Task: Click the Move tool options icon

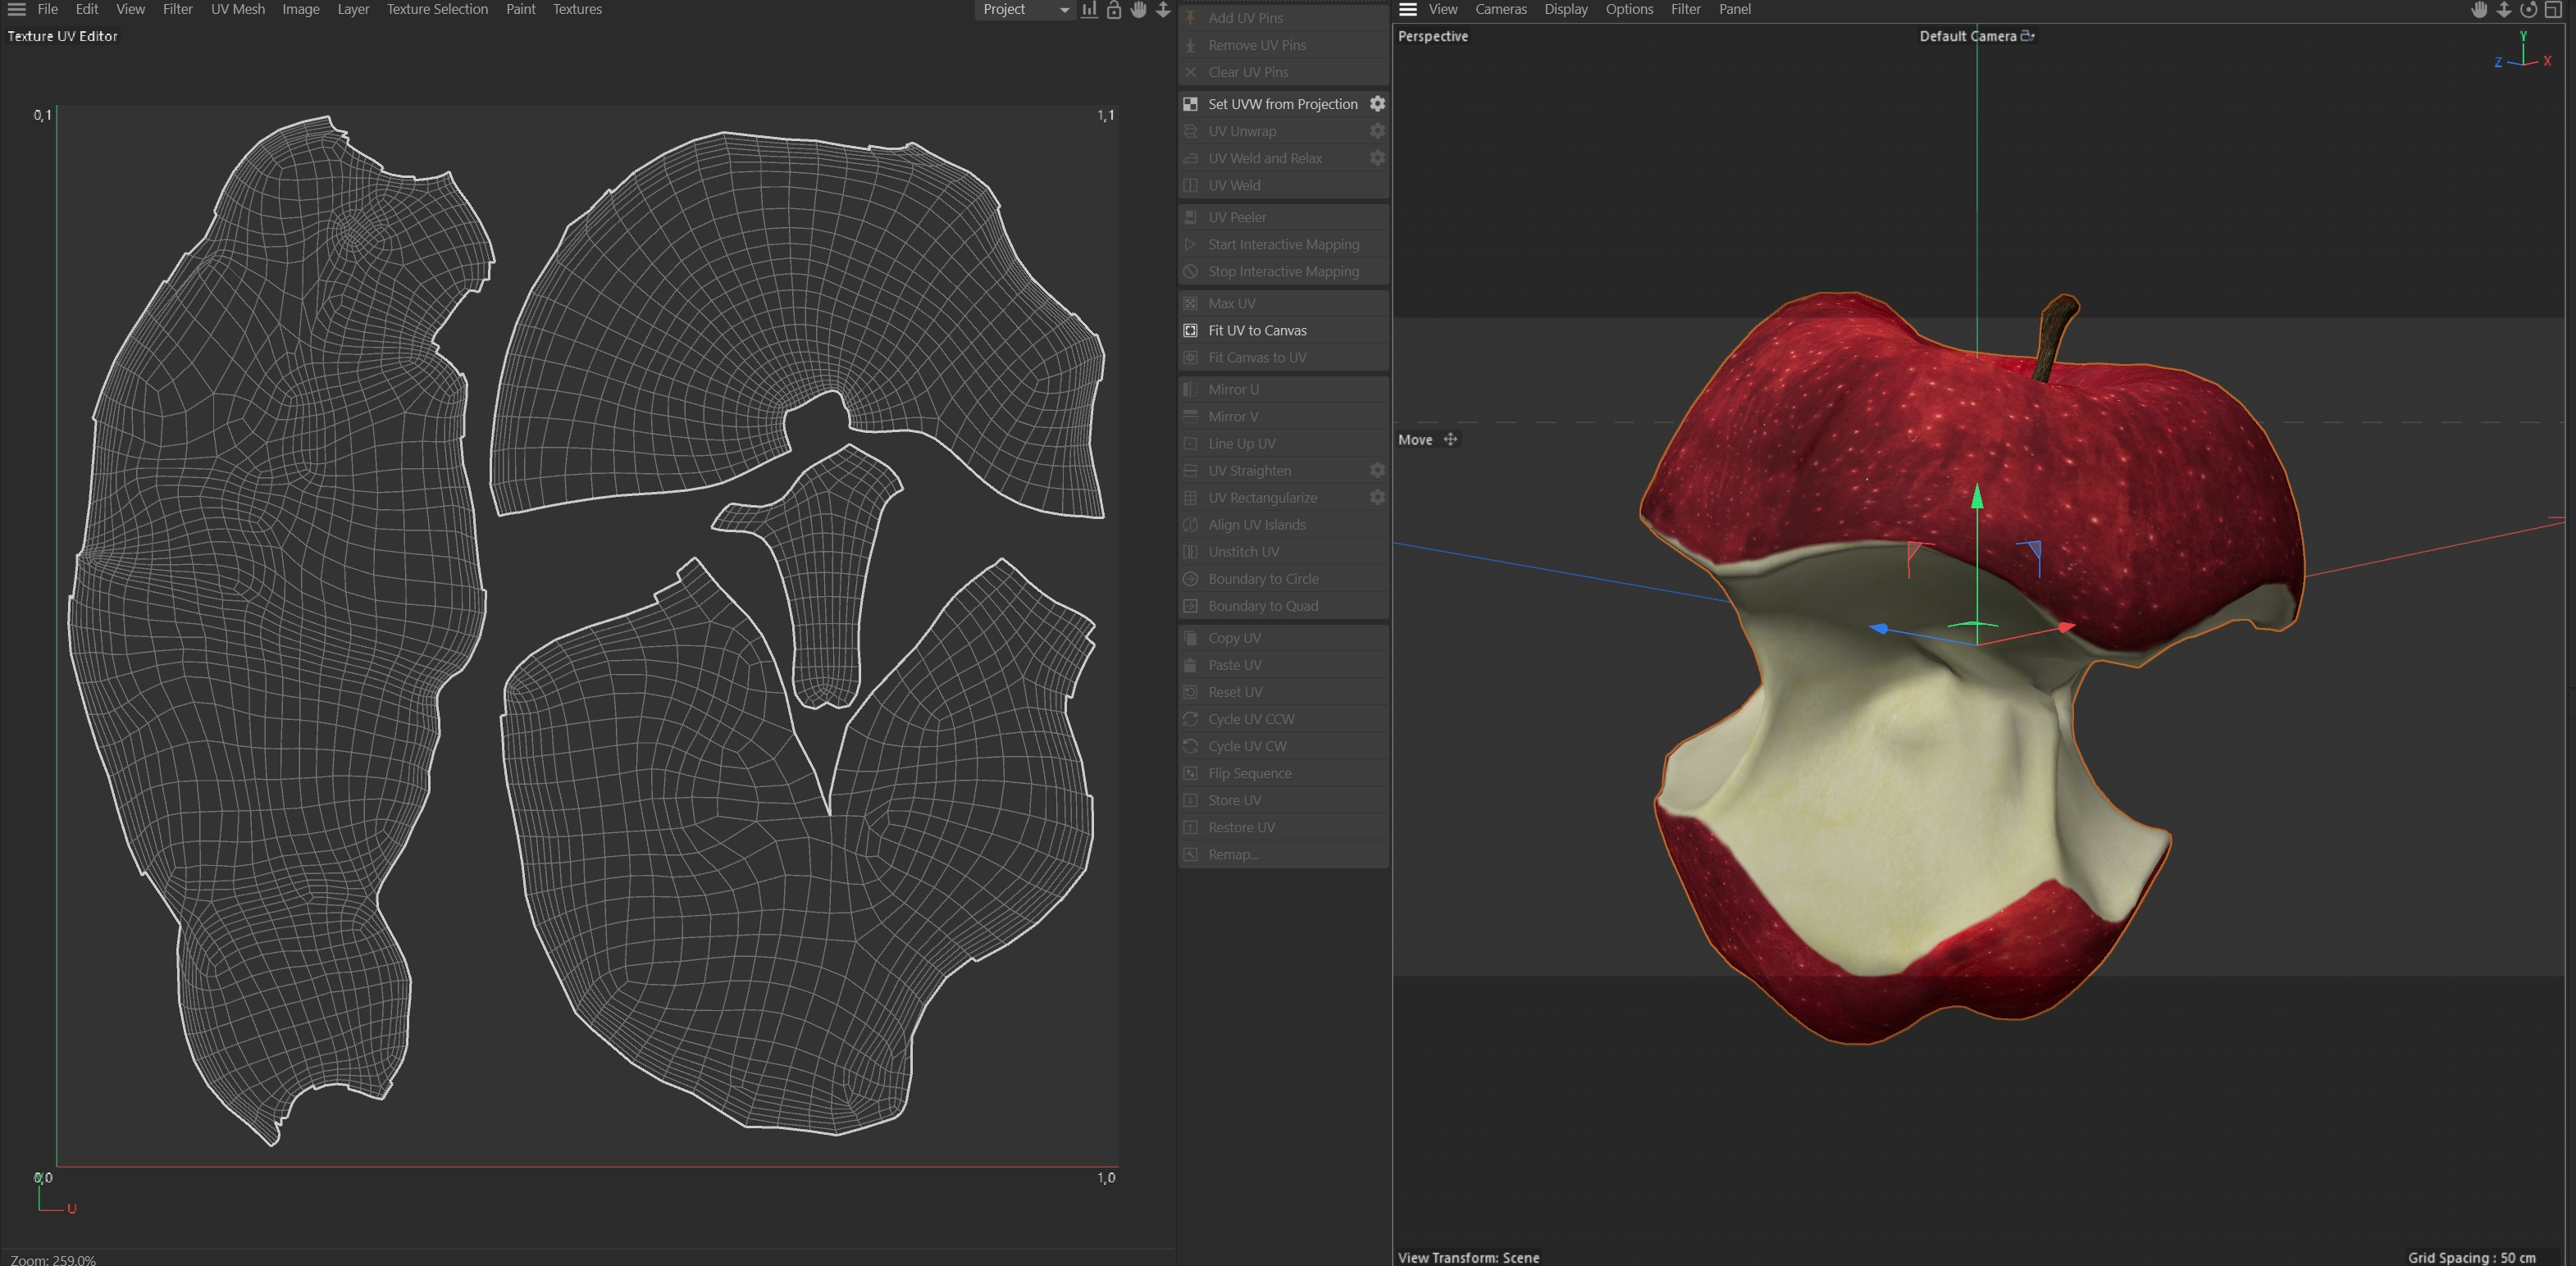Action: pyautogui.click(x=1450, y=440)
